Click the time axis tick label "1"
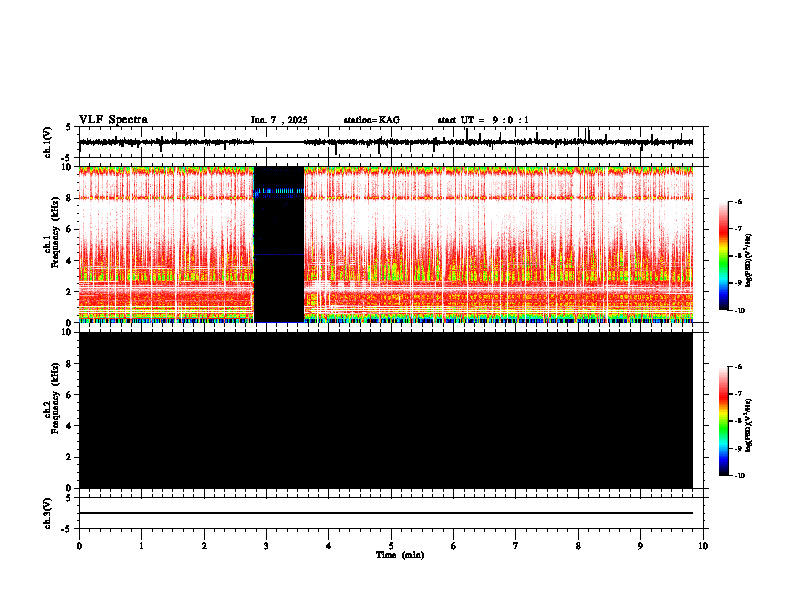 pos(141,546)
